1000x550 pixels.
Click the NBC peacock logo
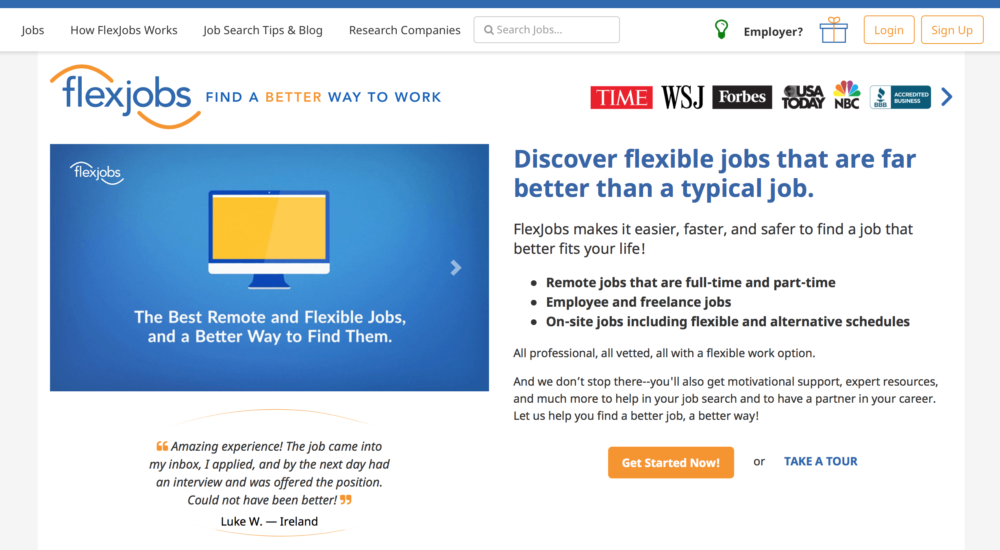tap(847, 95)
